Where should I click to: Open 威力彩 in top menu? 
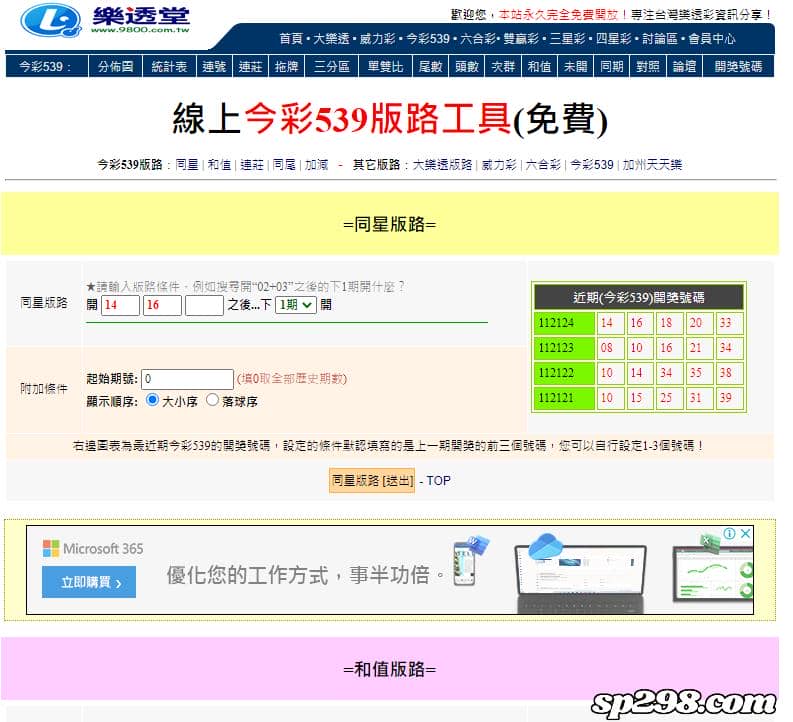coord(377,38)
